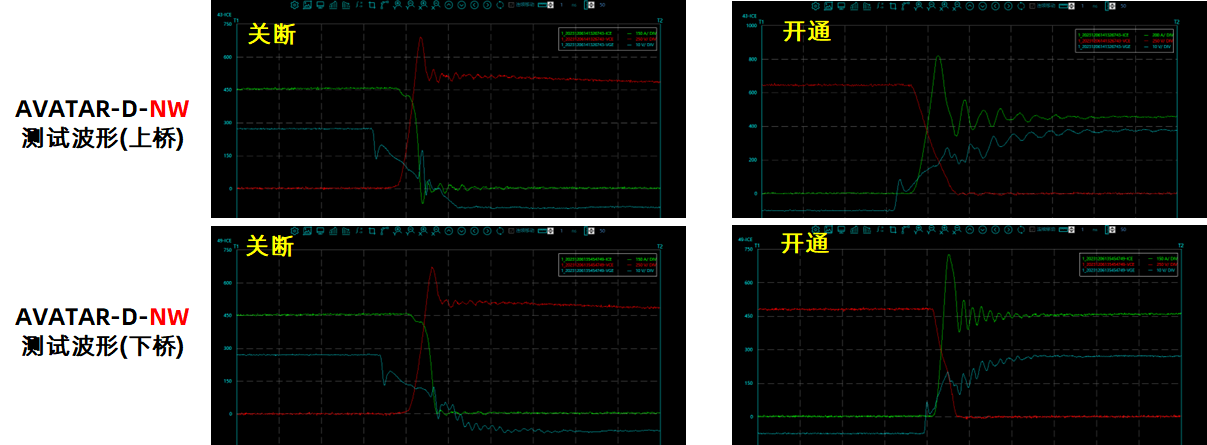Screen dimensions: 1207x445
Task: Click green ICE legend entry in upper-bridge turn-off panel
Action: pyautogui.click(x=587, y=33)
